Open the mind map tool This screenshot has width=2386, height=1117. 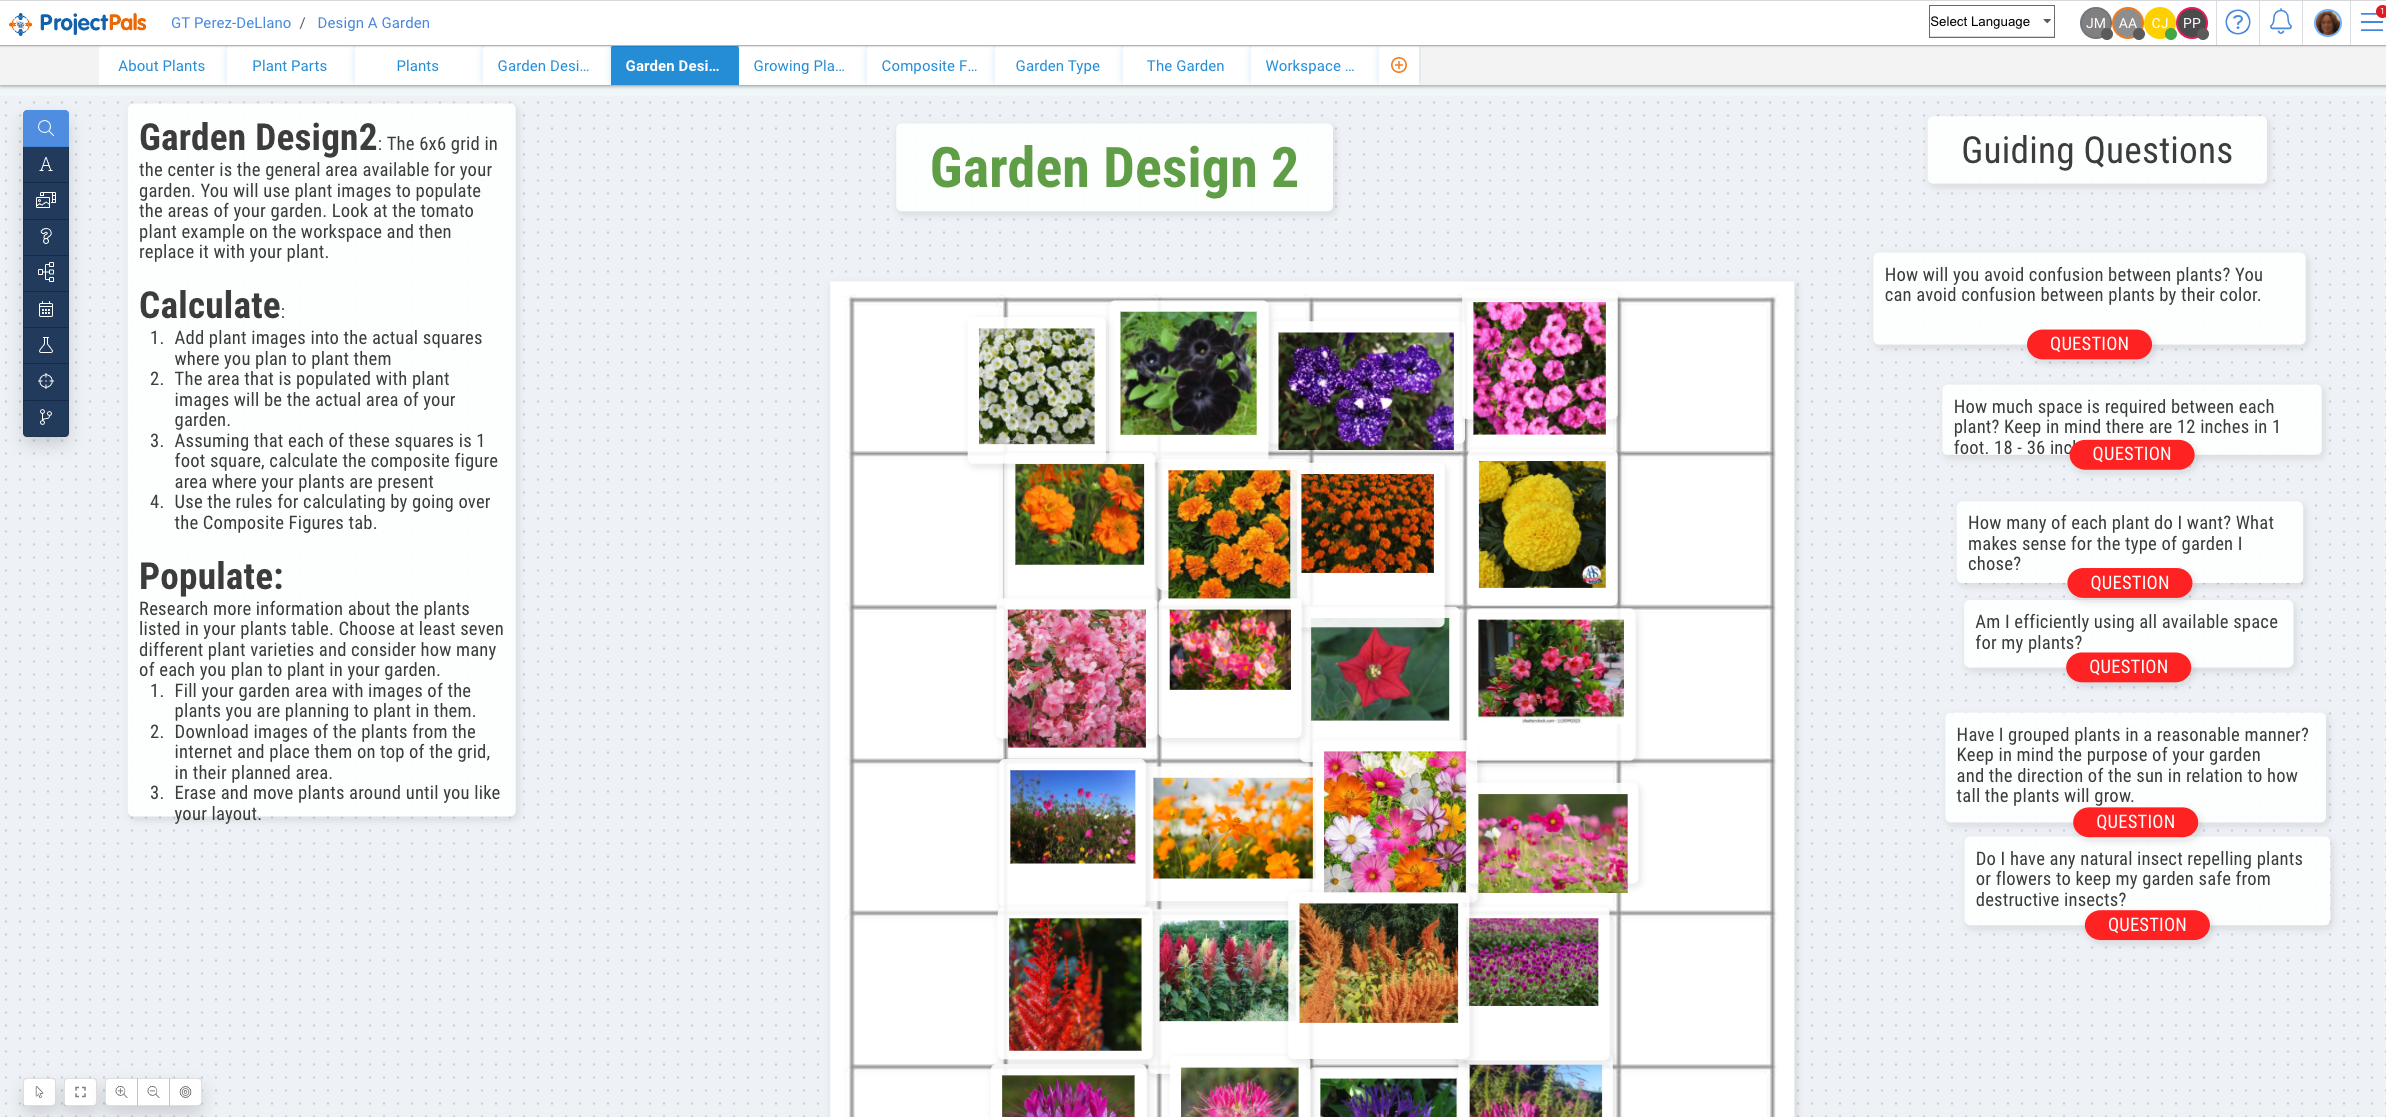click(45, 272)
